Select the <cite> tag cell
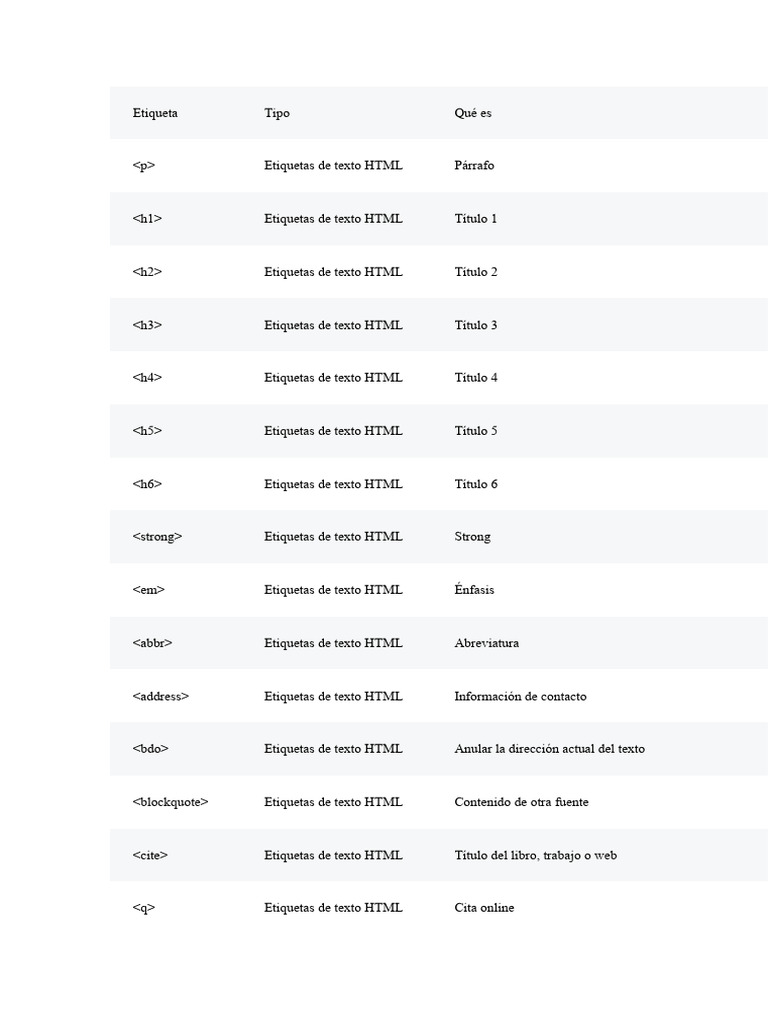768x1024 pixels. (x=150, y=855)
